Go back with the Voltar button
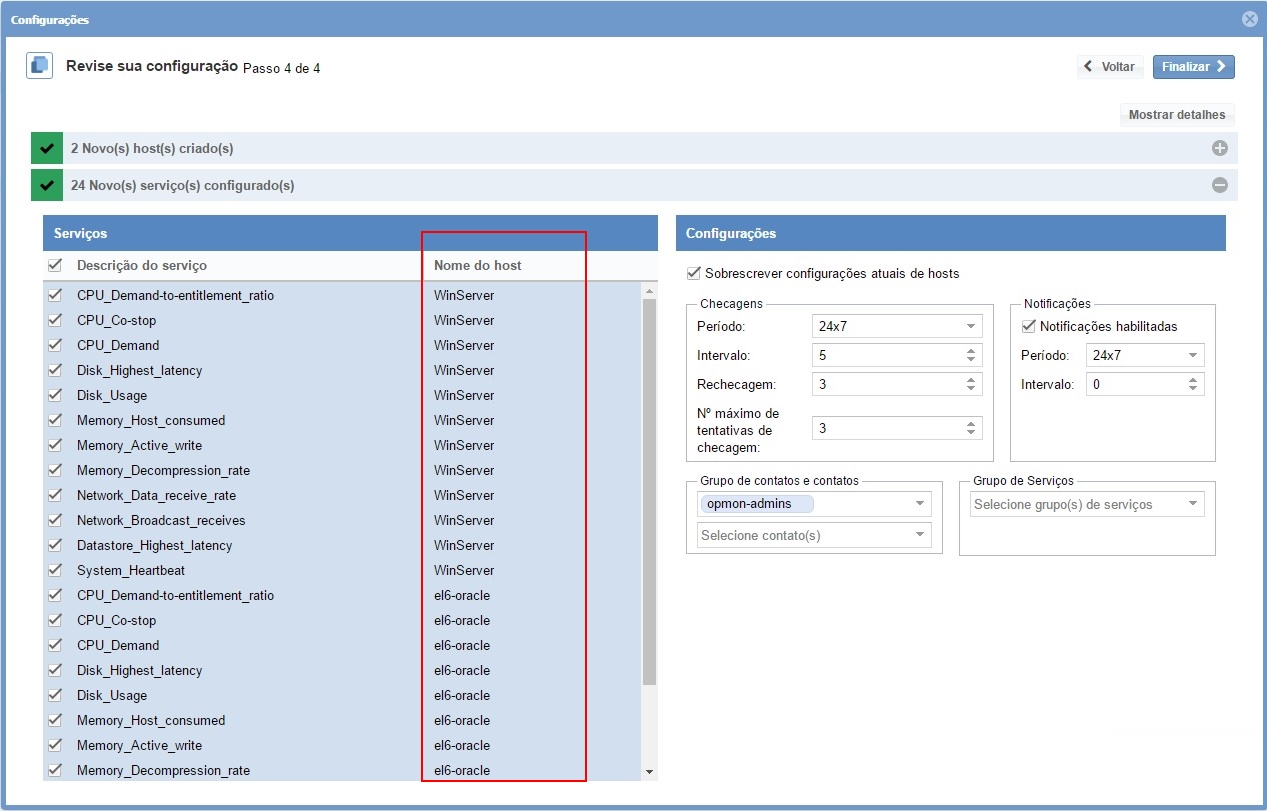 point(1110,67)
